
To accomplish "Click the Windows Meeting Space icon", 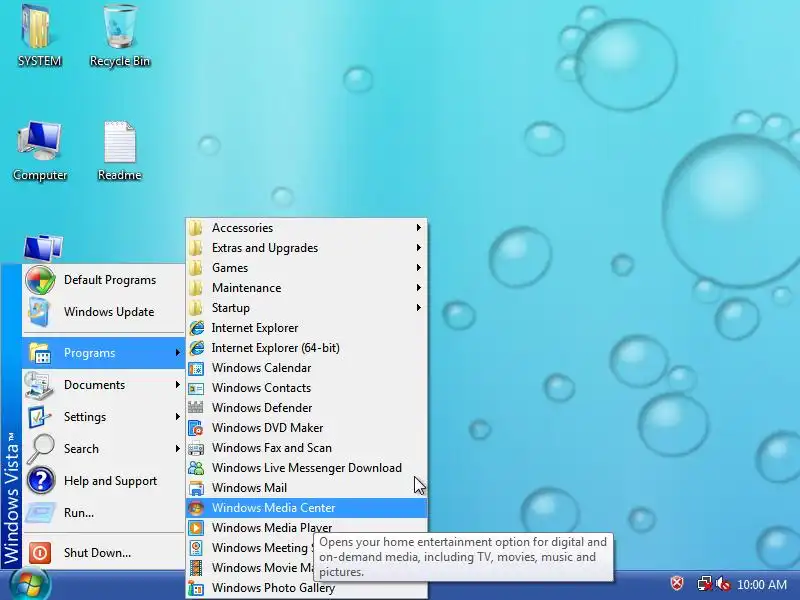I will (196, 547).
